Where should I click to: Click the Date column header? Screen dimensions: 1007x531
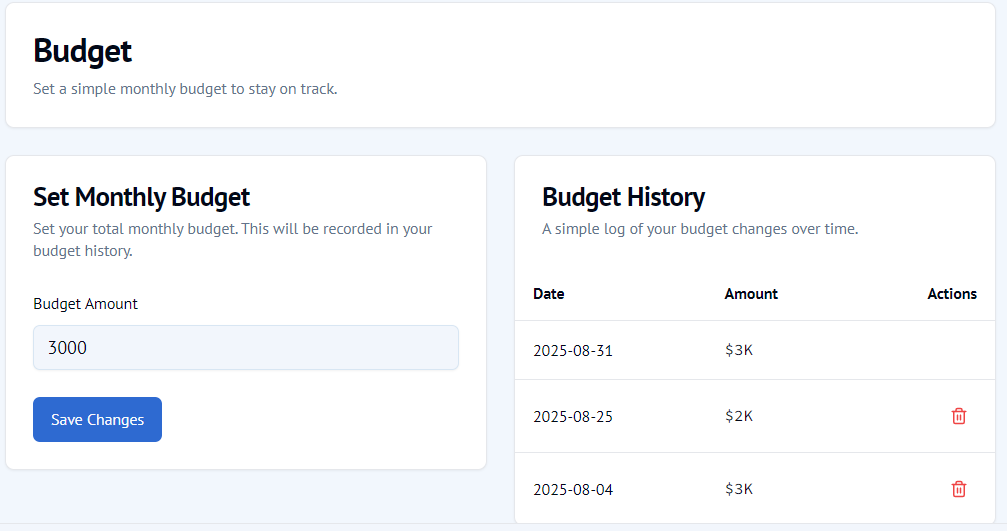click(x=549, y=294)
